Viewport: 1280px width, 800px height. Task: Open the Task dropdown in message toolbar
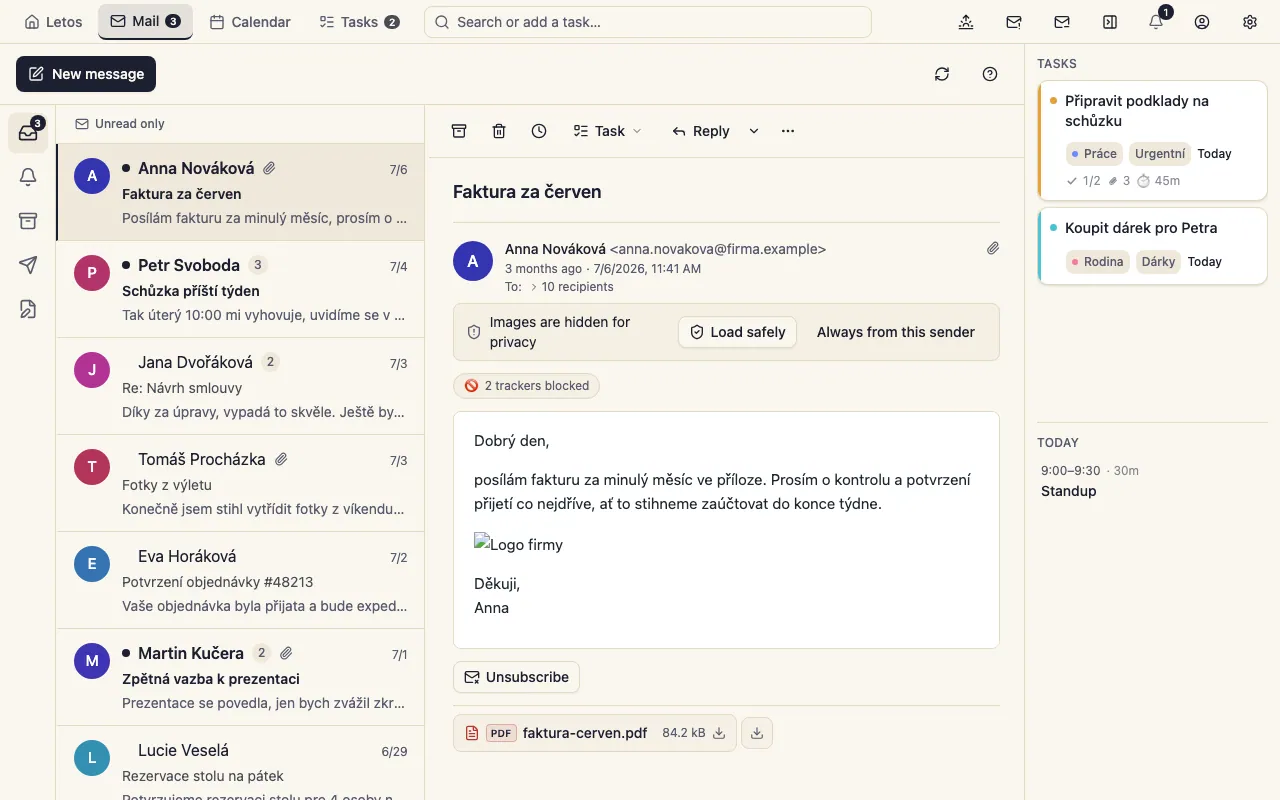click(x=607, y=131)
